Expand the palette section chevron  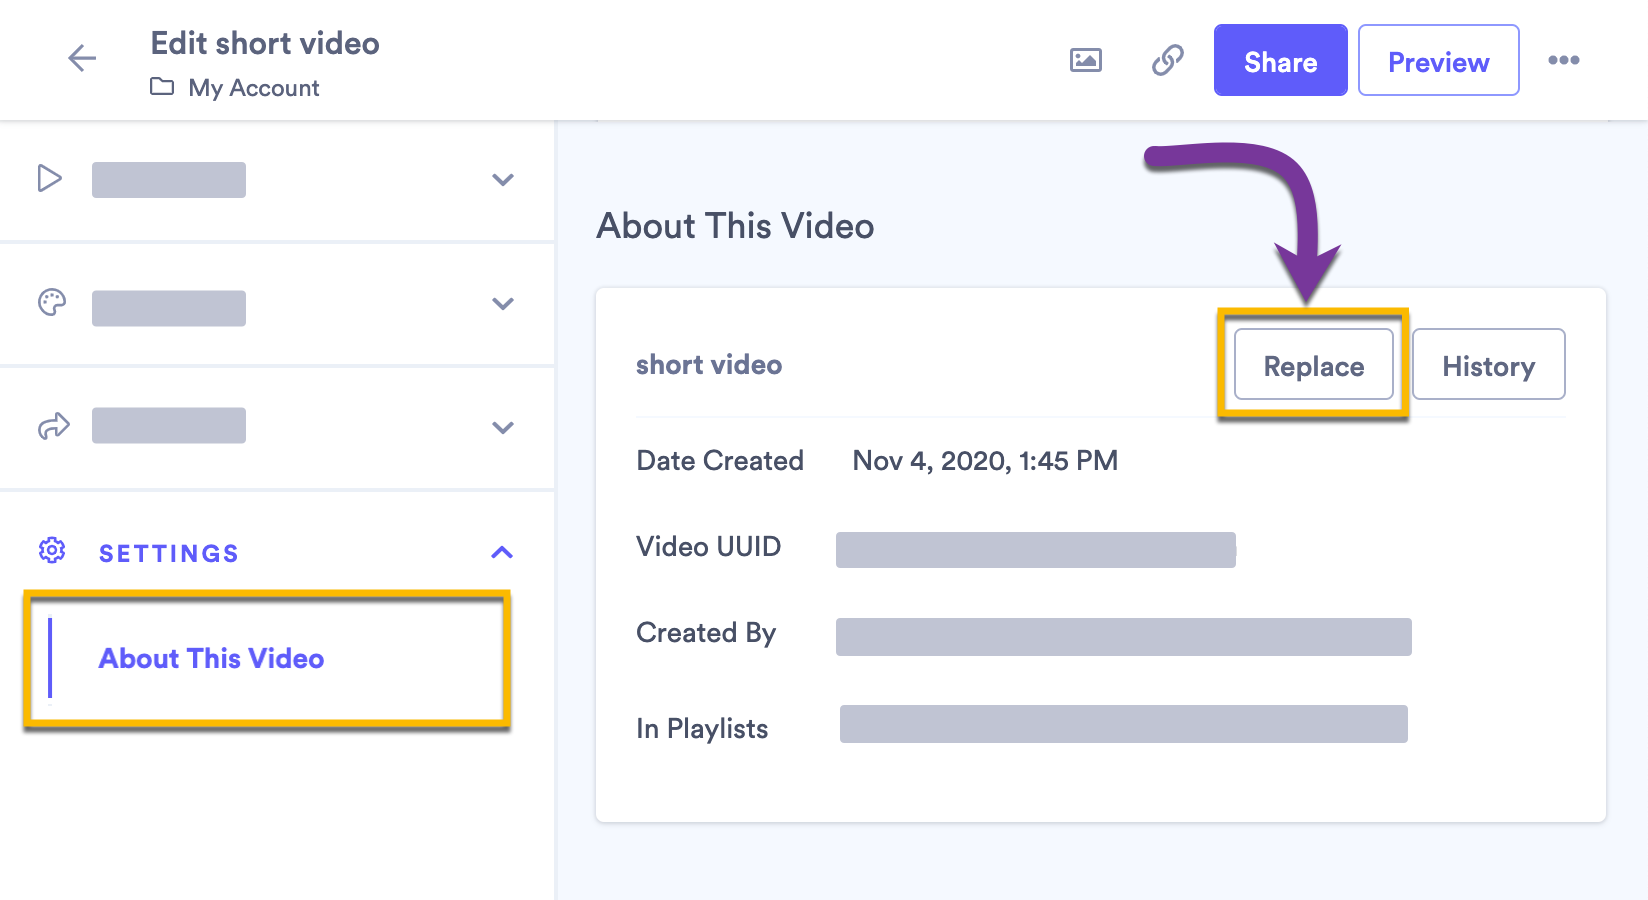coord(503,304)
